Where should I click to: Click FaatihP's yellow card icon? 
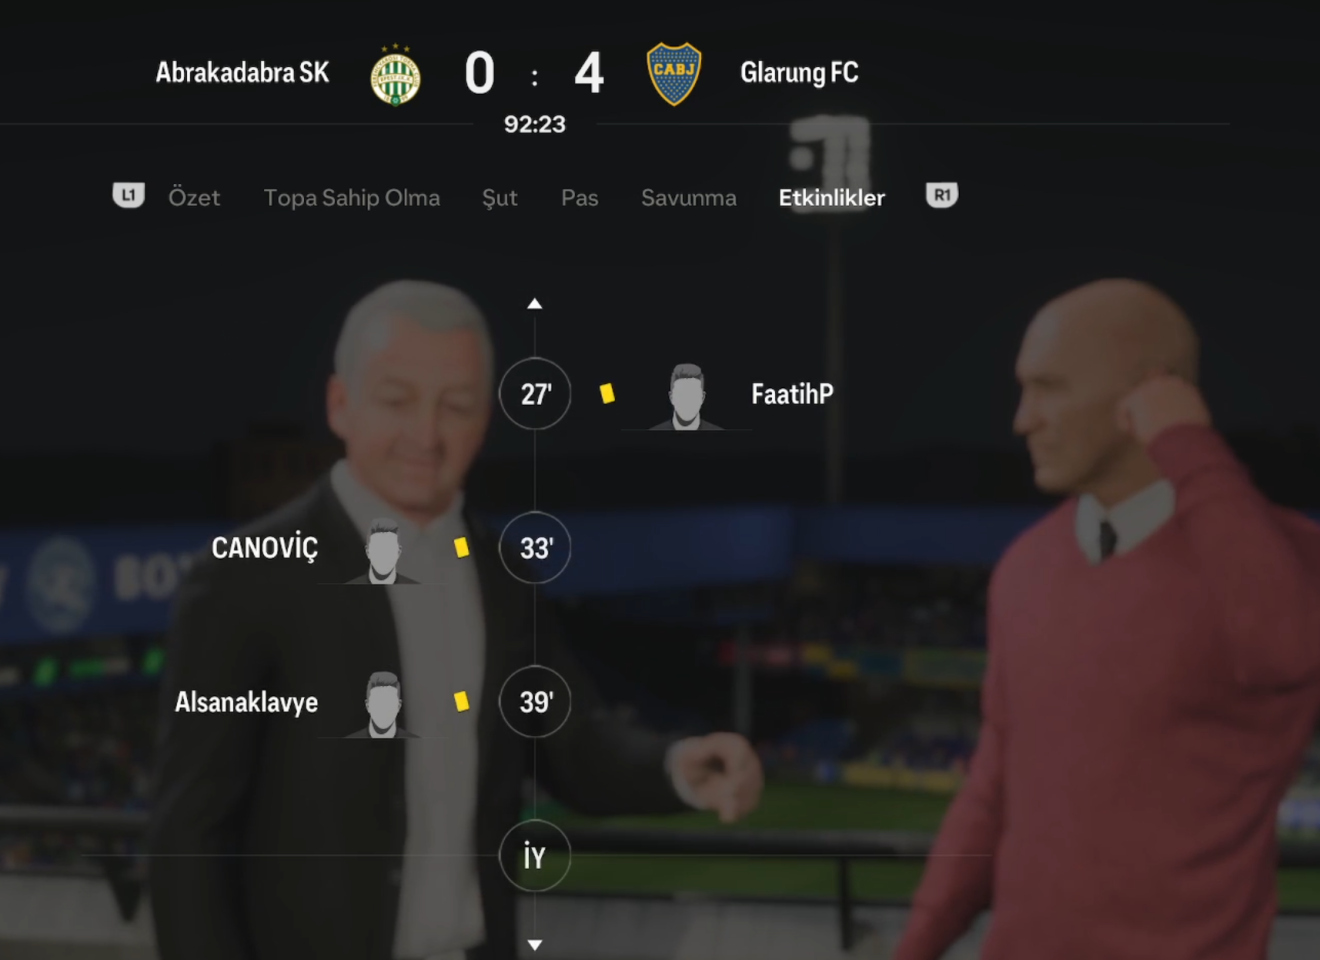click(x=607, y=394)
